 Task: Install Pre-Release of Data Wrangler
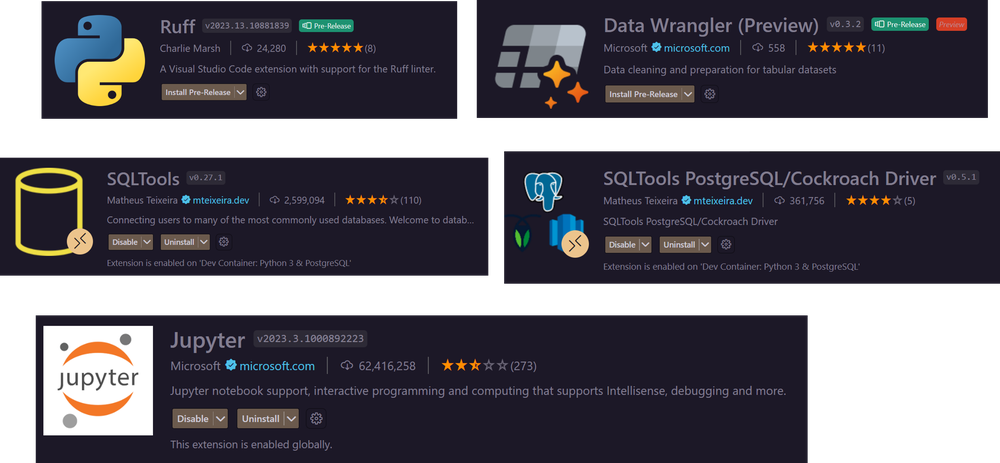pos(643,94)
